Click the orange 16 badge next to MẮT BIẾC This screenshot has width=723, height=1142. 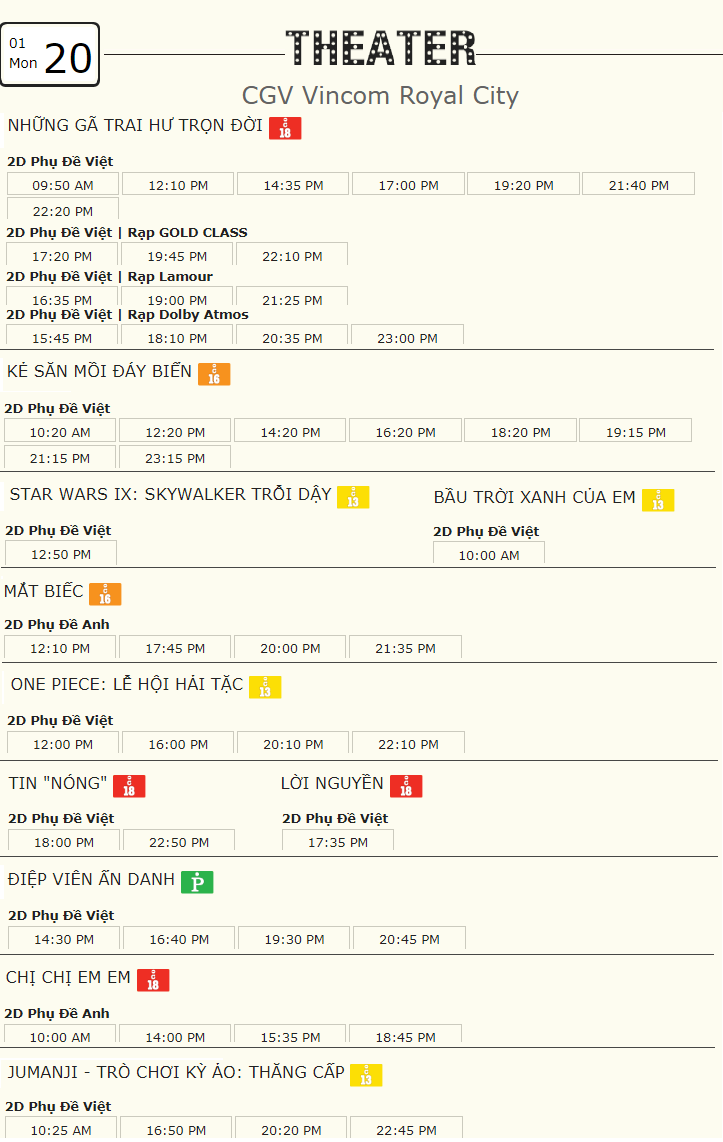pos(105,594)
